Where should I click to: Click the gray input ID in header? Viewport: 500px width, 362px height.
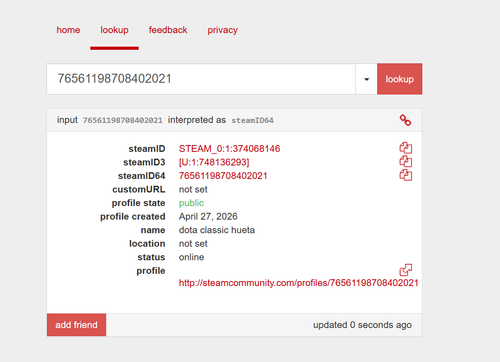pyautogui.click(x=122, y=120)
